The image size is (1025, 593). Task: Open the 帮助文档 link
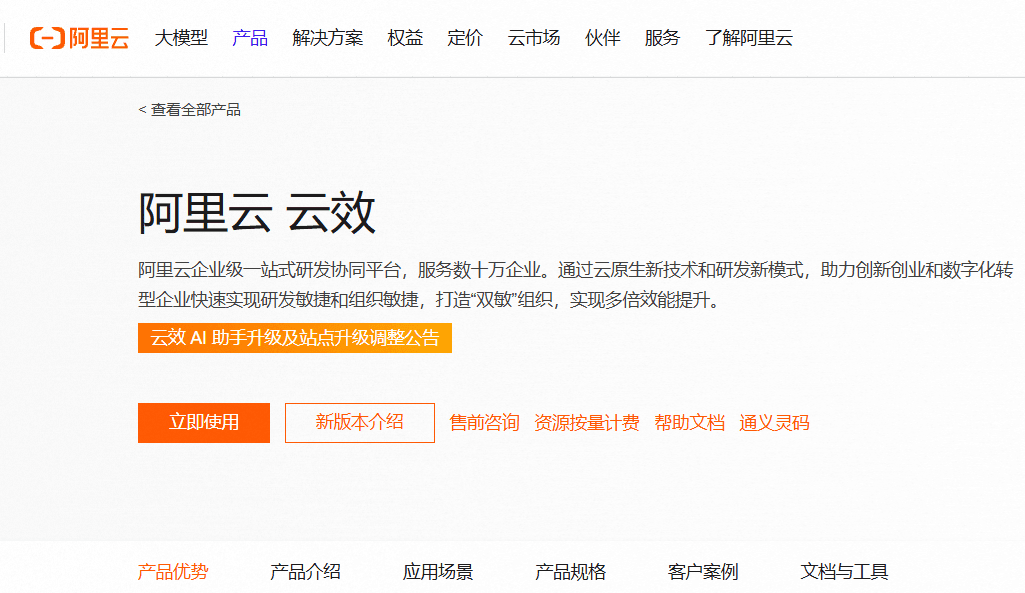pos(690,423)
